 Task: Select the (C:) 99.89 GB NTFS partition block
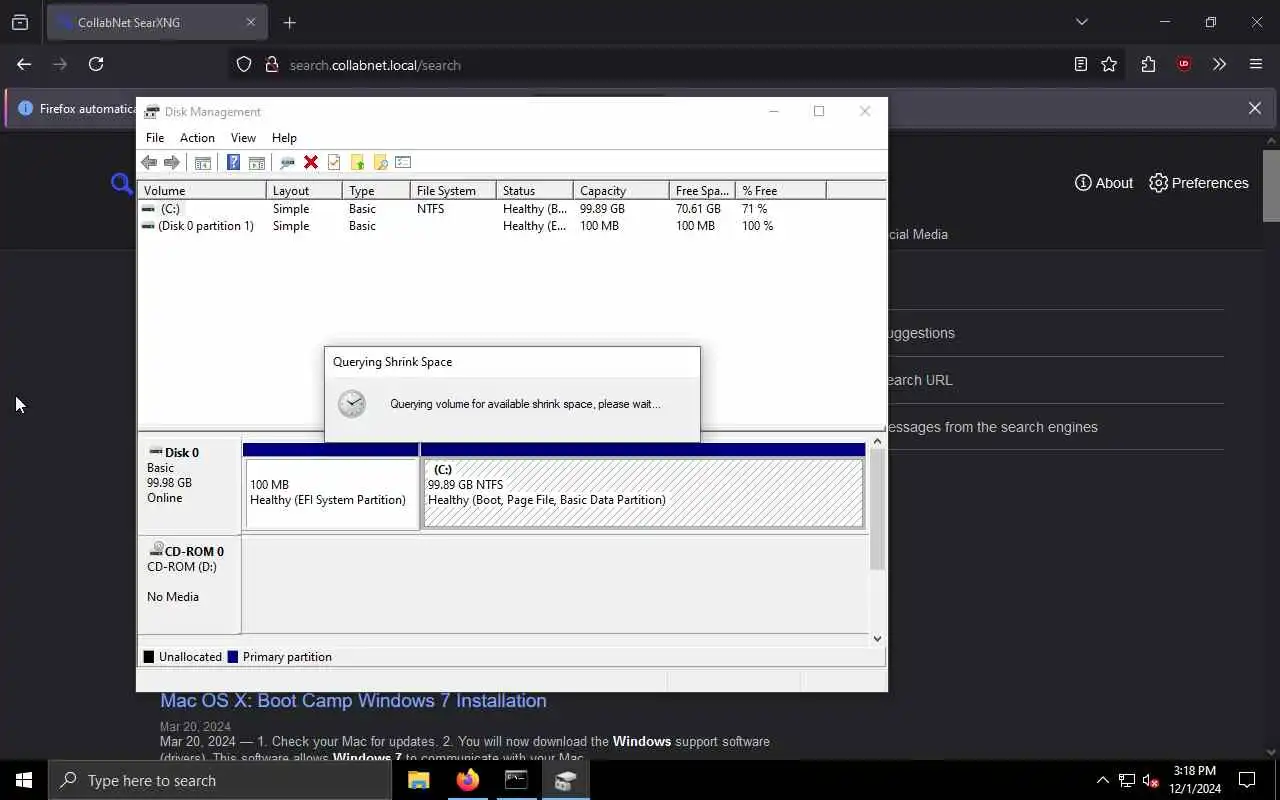click(643, 487)
